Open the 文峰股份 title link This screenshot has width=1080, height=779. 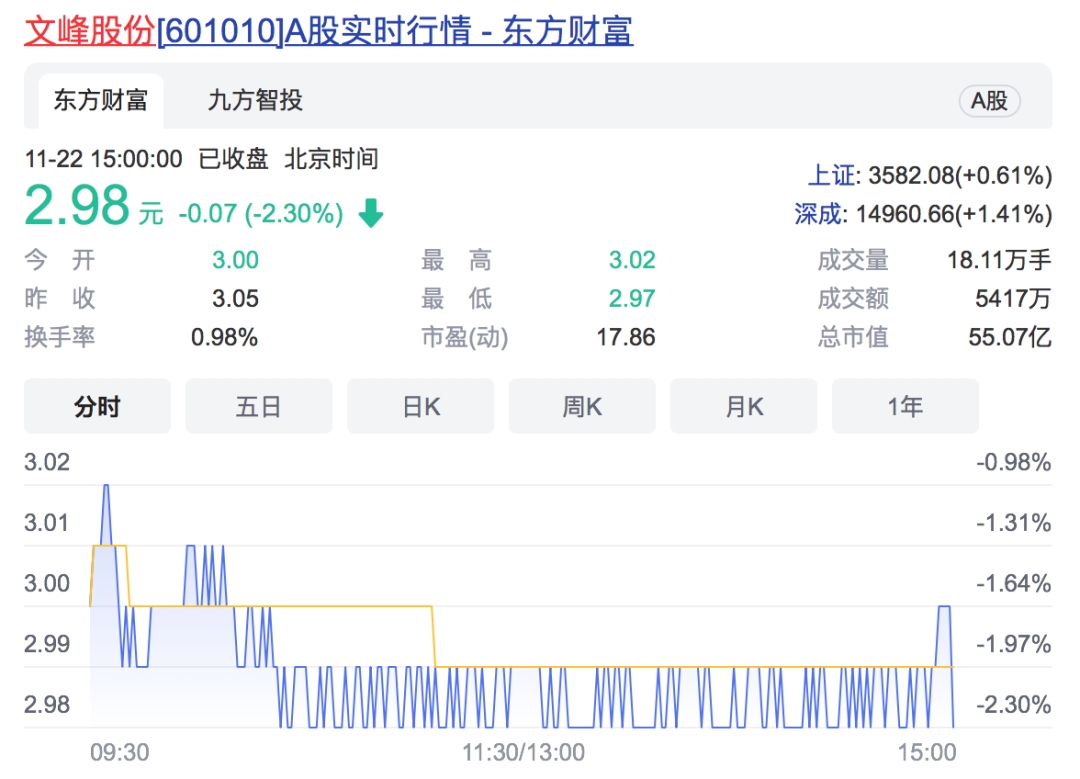pos(90,31)
